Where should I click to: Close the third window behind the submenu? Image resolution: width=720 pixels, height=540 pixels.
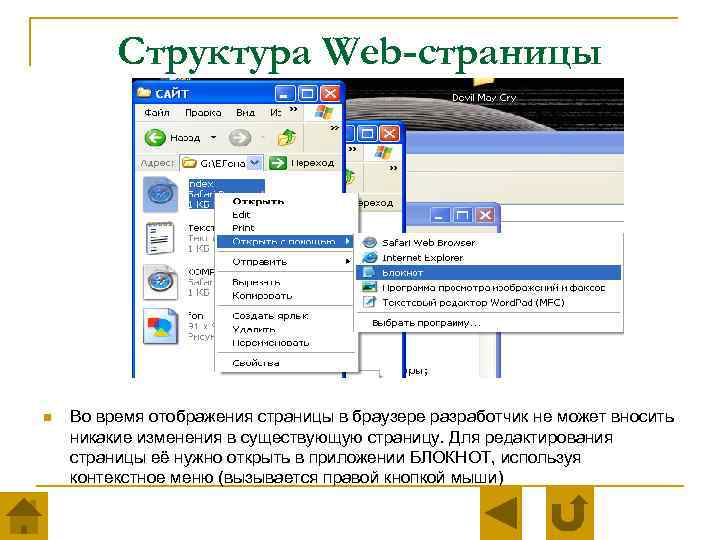(485, 215)
